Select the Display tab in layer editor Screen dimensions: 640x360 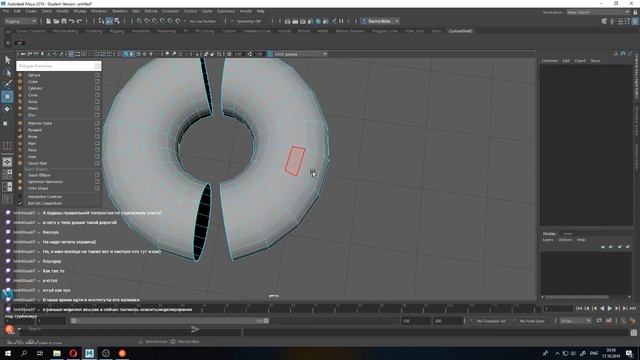coord(549,234)
